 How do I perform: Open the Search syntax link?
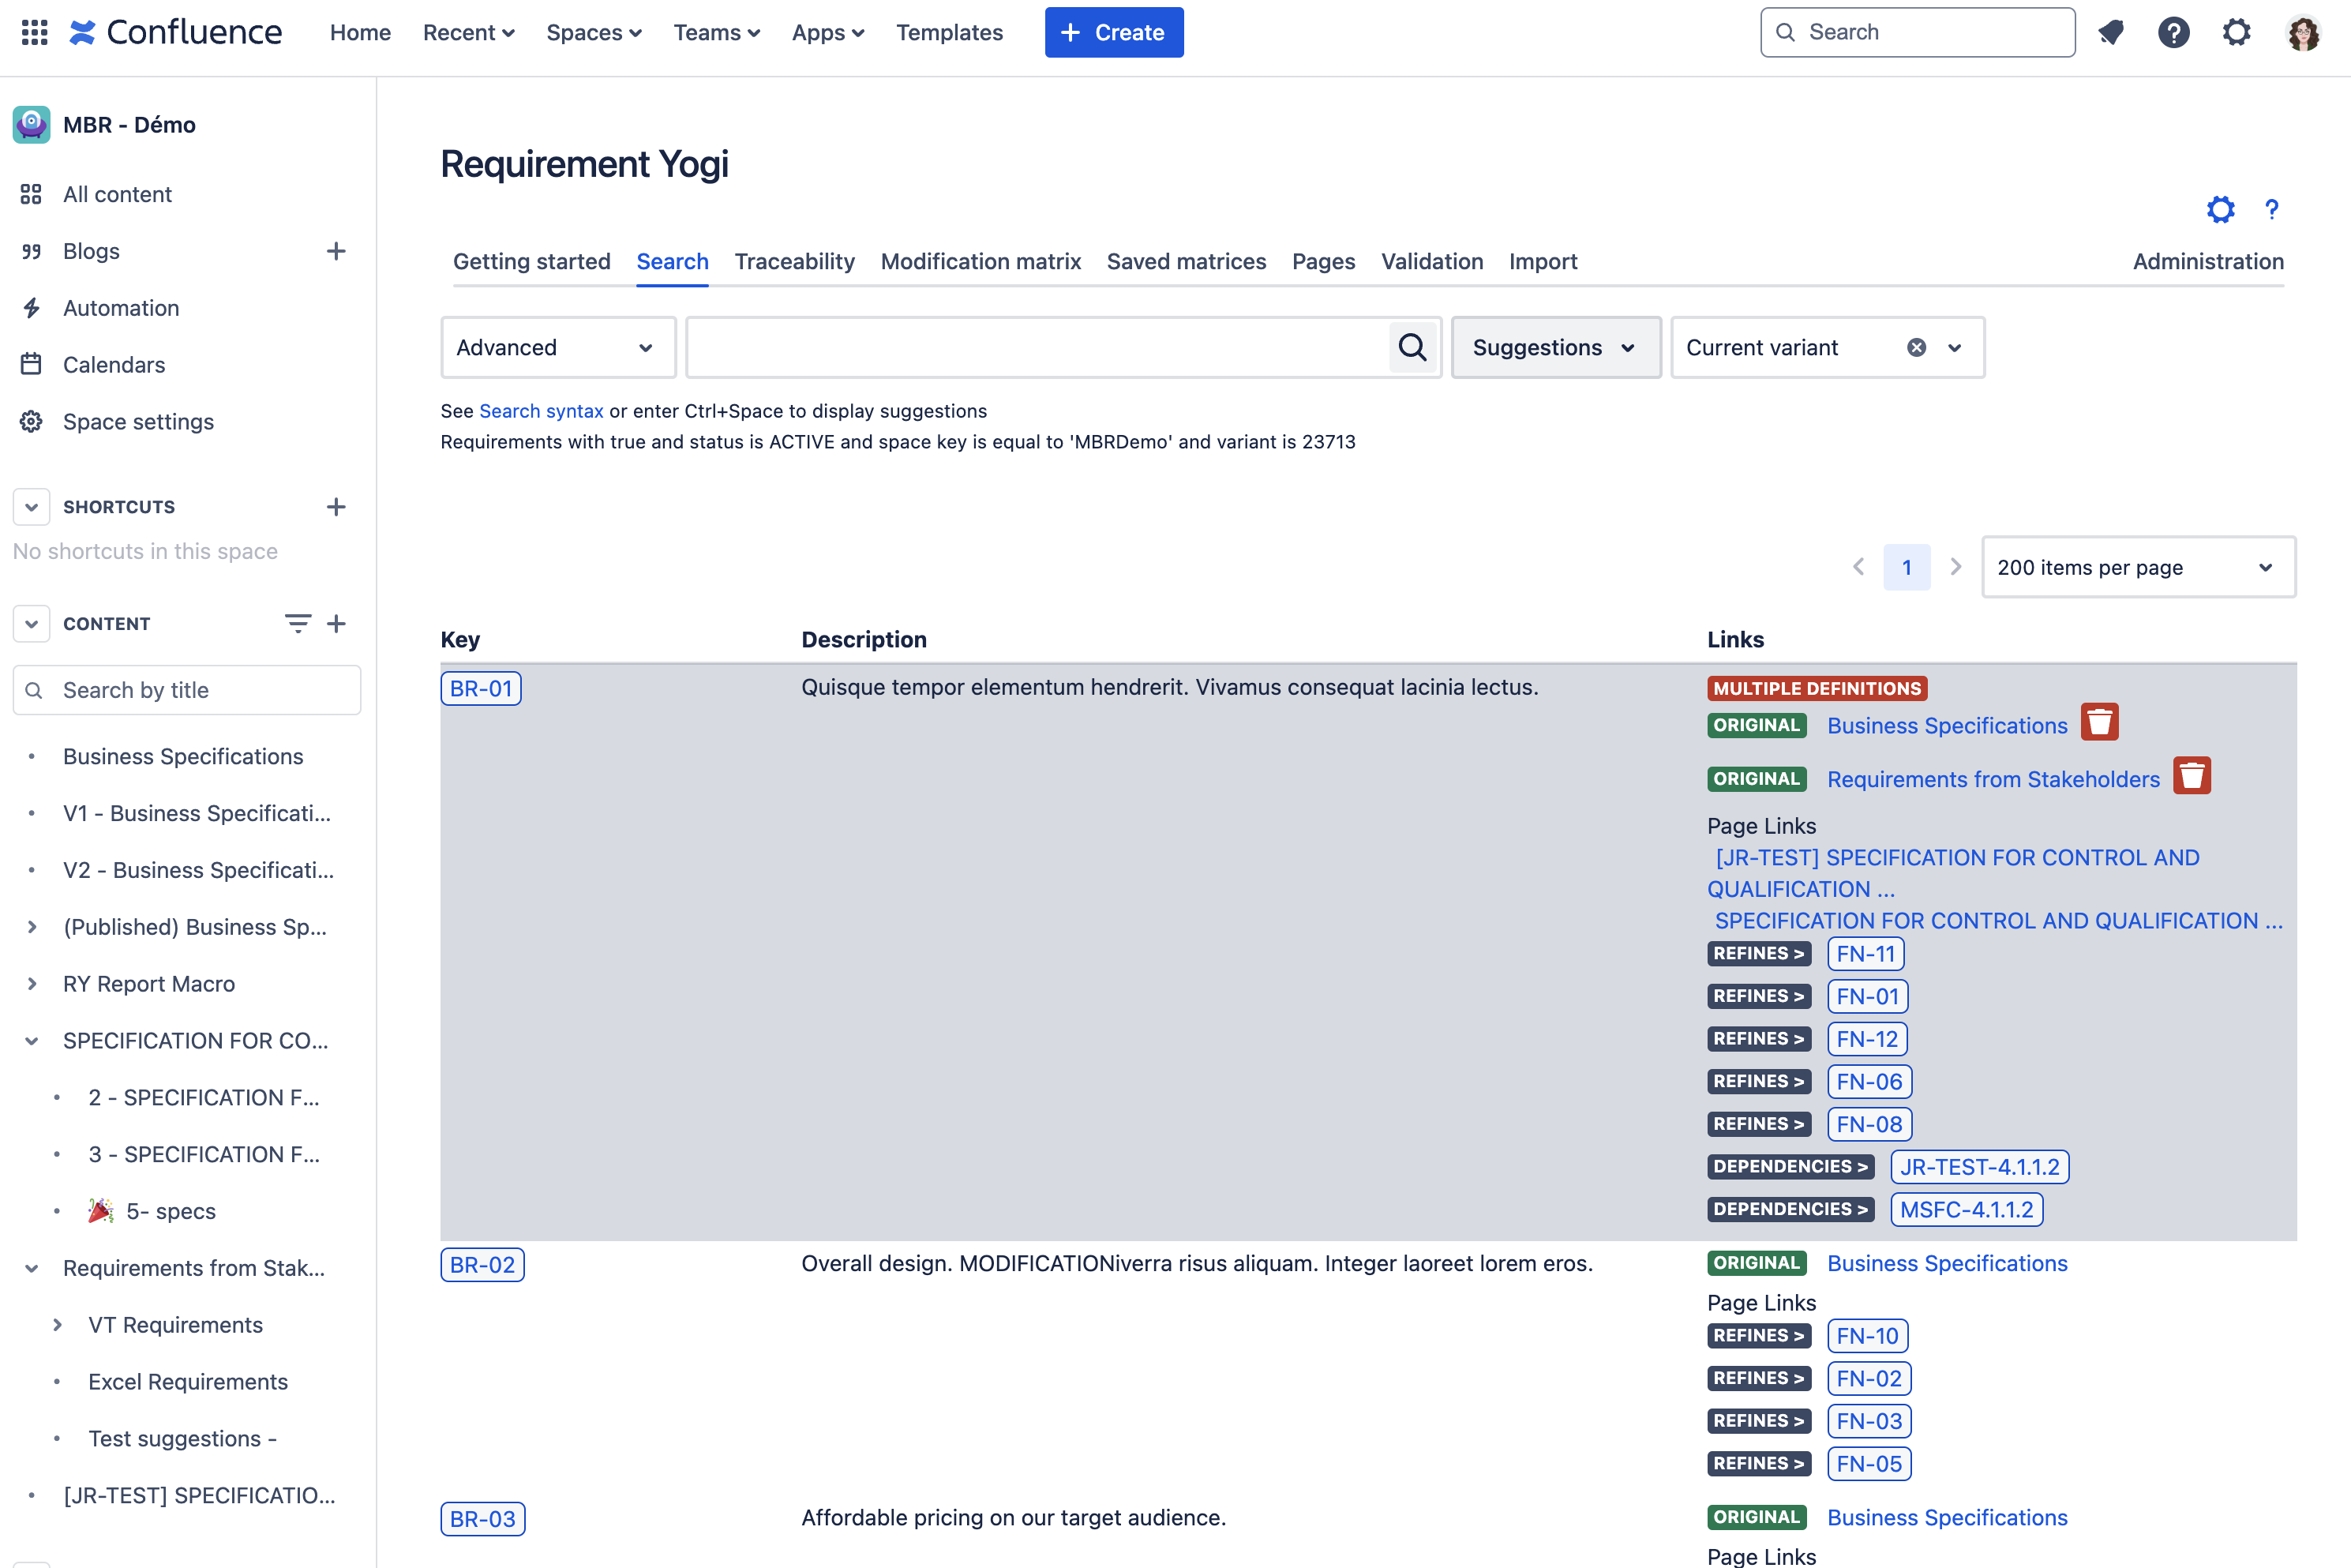click(541, 410)
